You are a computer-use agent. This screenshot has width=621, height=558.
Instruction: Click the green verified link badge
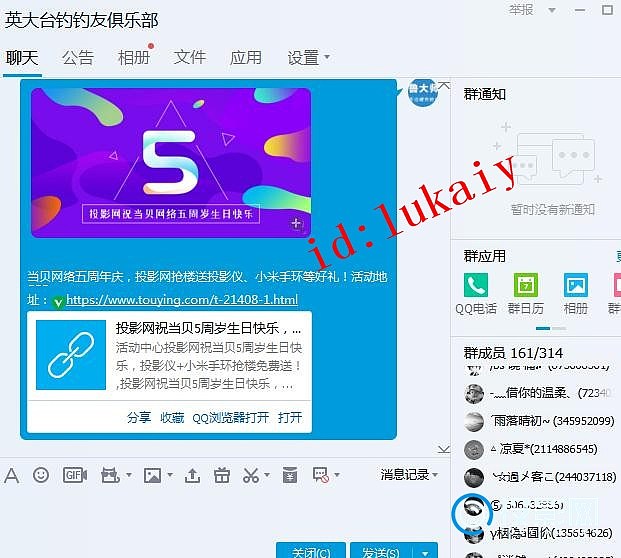[58, 303]
